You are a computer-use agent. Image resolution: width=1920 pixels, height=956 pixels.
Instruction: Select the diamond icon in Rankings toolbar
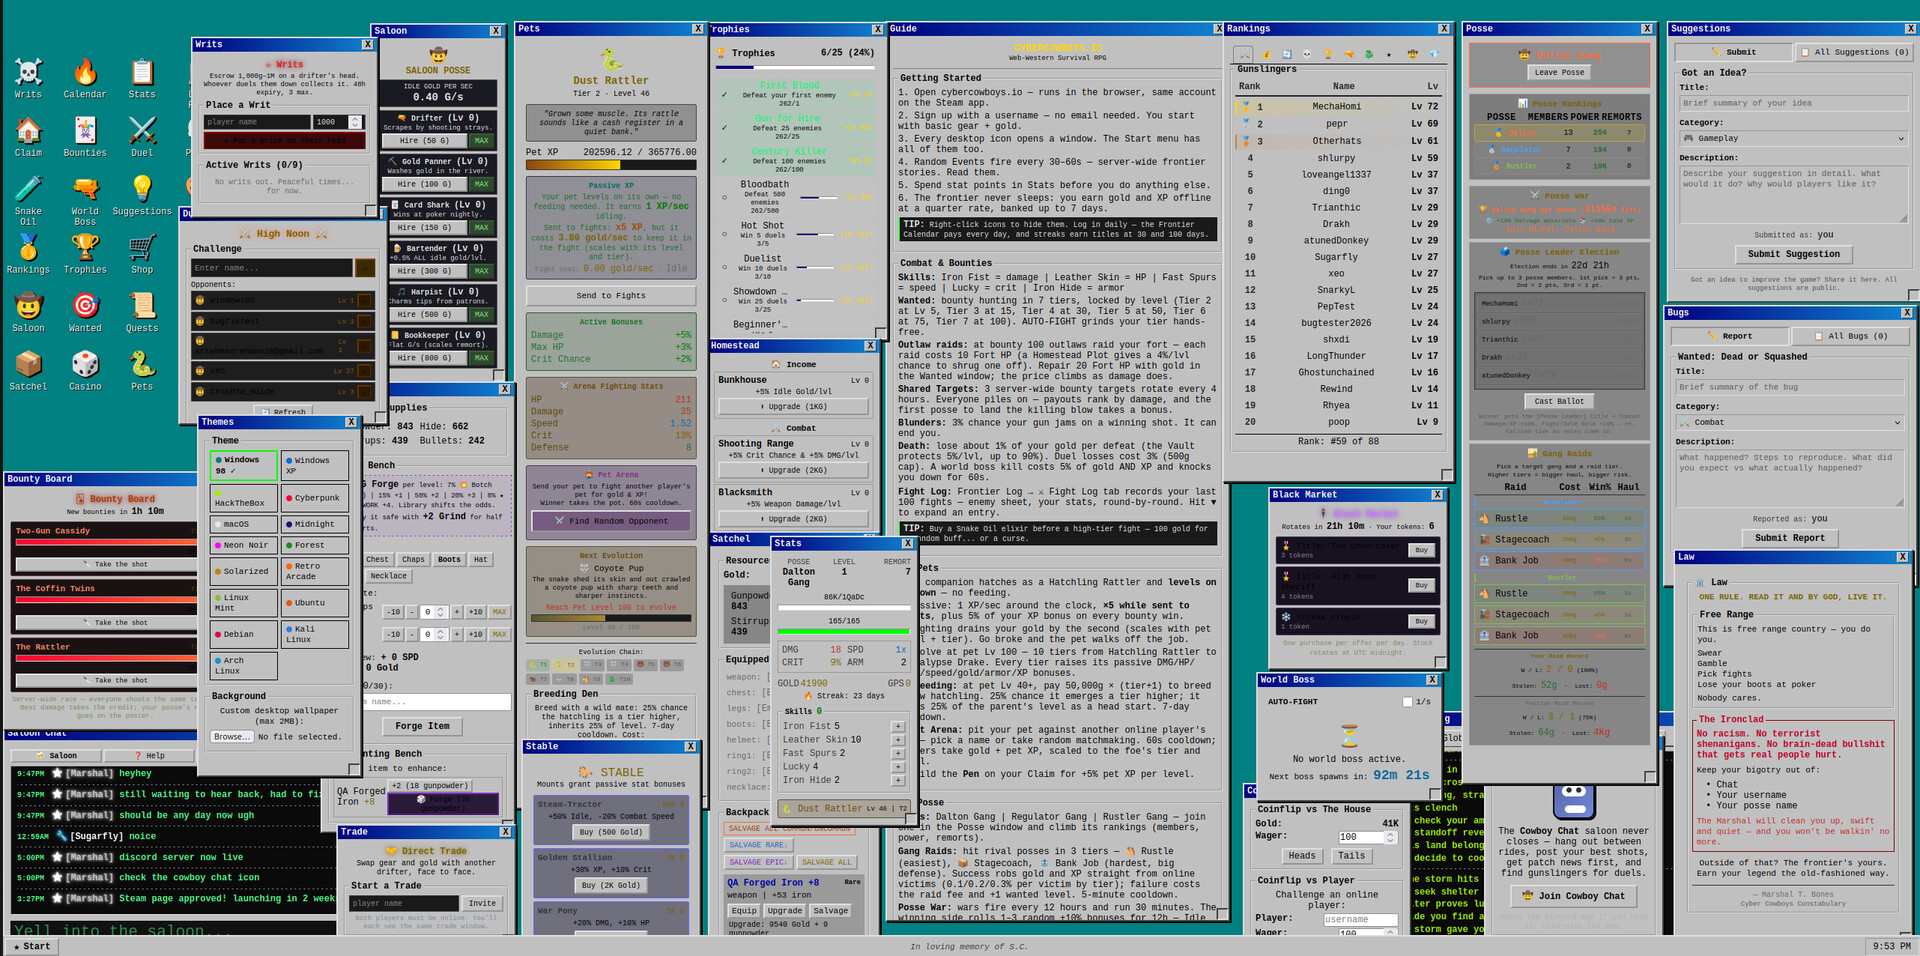point(1433,54)
